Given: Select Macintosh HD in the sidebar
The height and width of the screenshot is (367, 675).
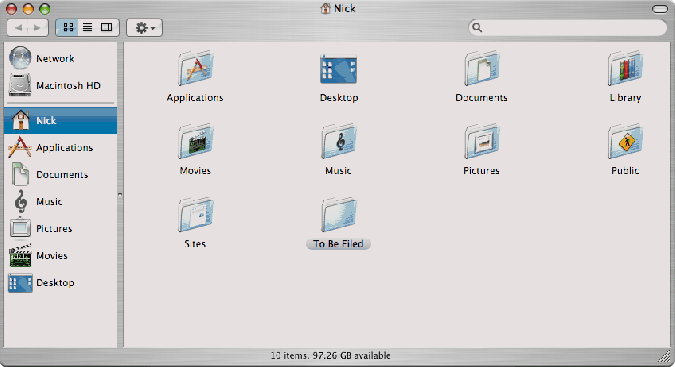Looking at the screenshot, I should pyautogui.click(x=60, y=85).
